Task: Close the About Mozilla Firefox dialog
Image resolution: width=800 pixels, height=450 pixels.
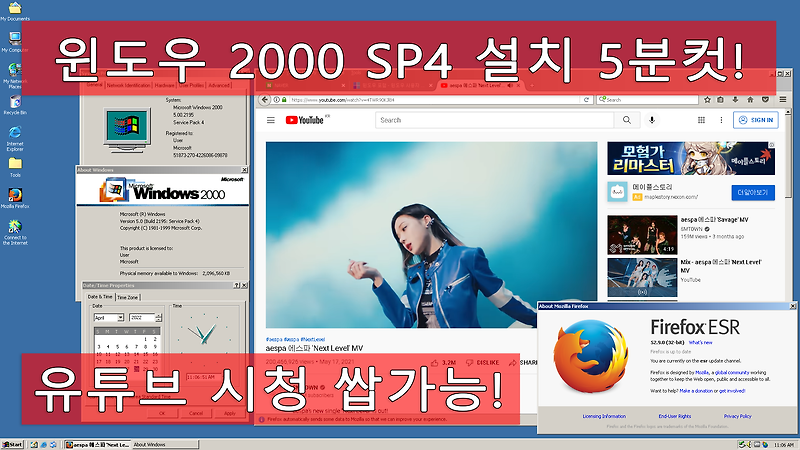Action: click(x=792, y=306)
